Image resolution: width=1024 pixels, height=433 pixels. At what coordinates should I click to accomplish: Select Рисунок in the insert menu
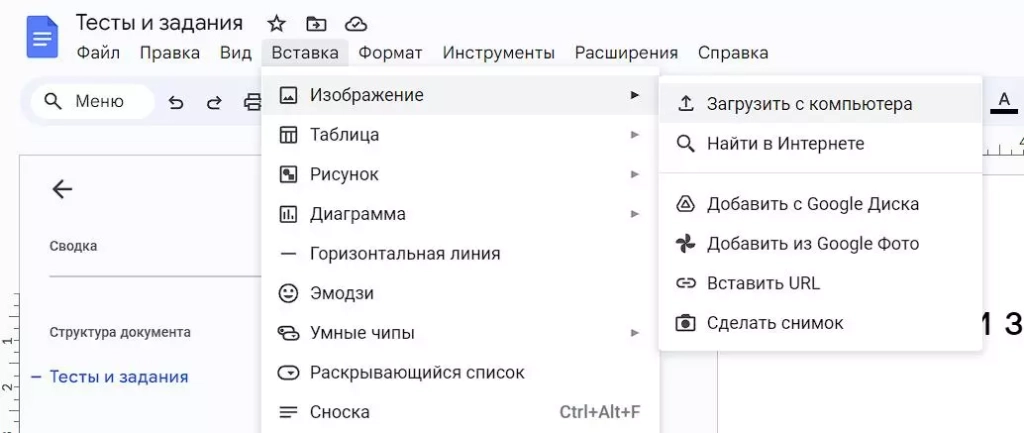[460, 174]
